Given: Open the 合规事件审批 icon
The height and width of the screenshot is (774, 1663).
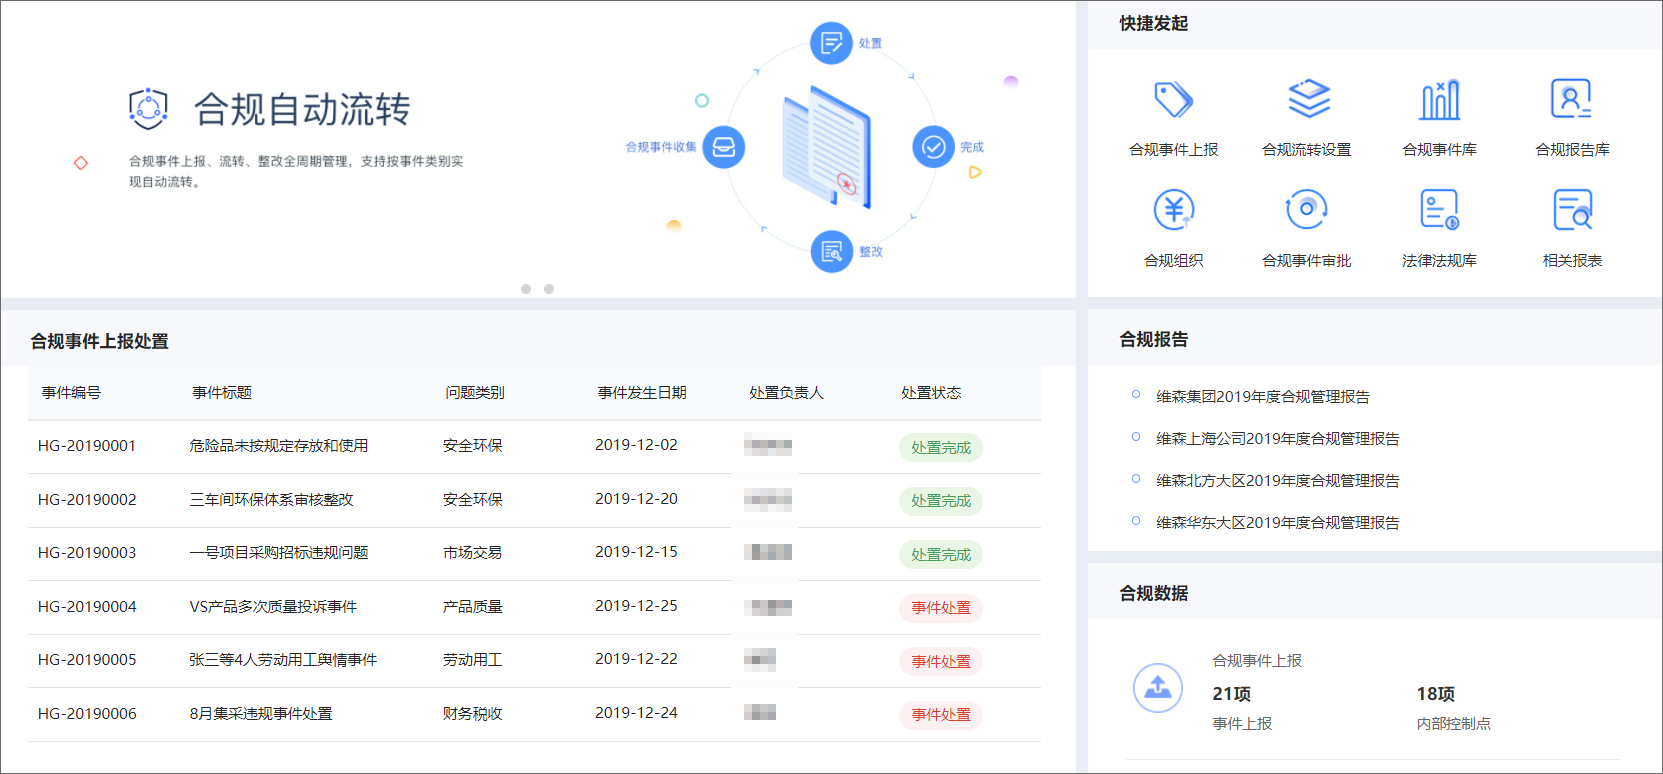Looking at the screenshot, I should tap(1306, 209).
